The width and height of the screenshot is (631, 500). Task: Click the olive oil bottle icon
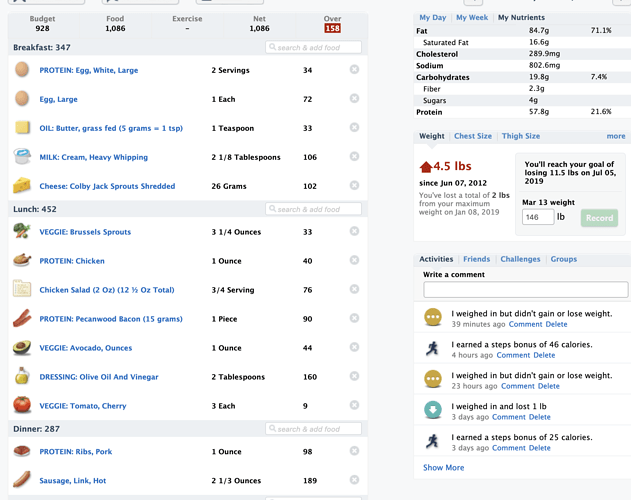click(22, 376)
